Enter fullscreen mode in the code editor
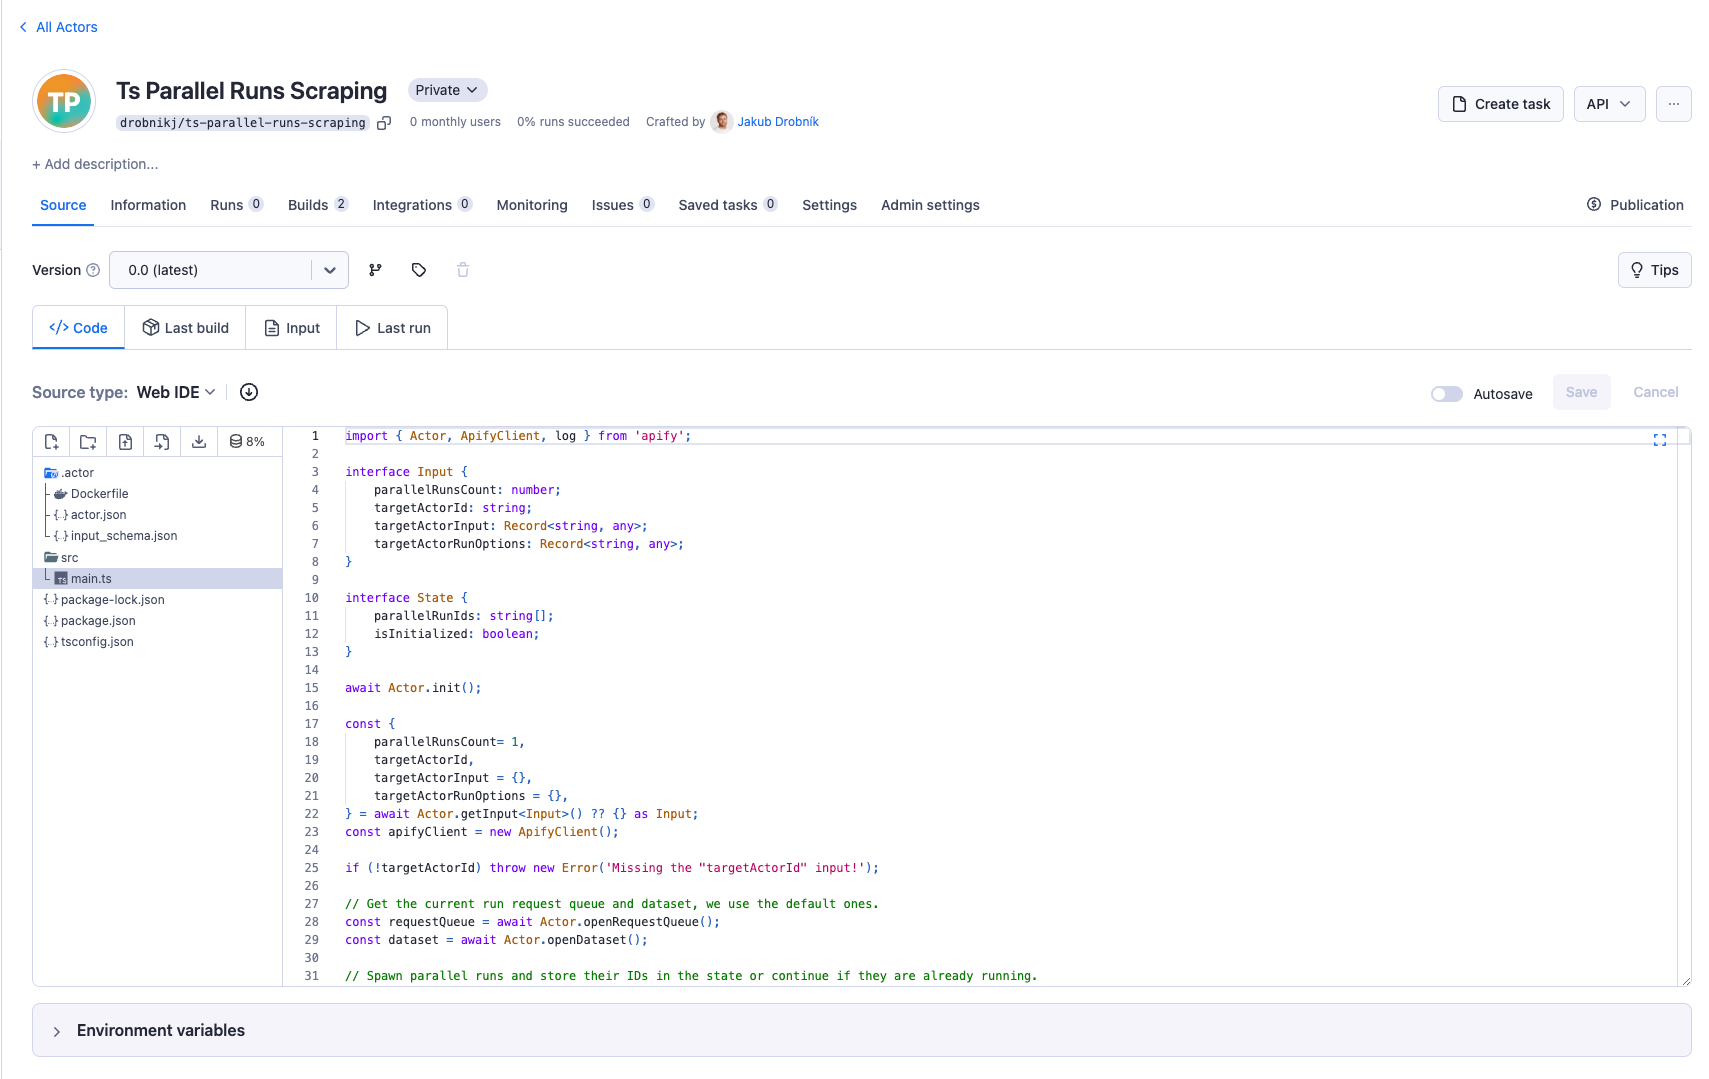The width and height of the screenshot is (1709, 1079). [1659, 440]
